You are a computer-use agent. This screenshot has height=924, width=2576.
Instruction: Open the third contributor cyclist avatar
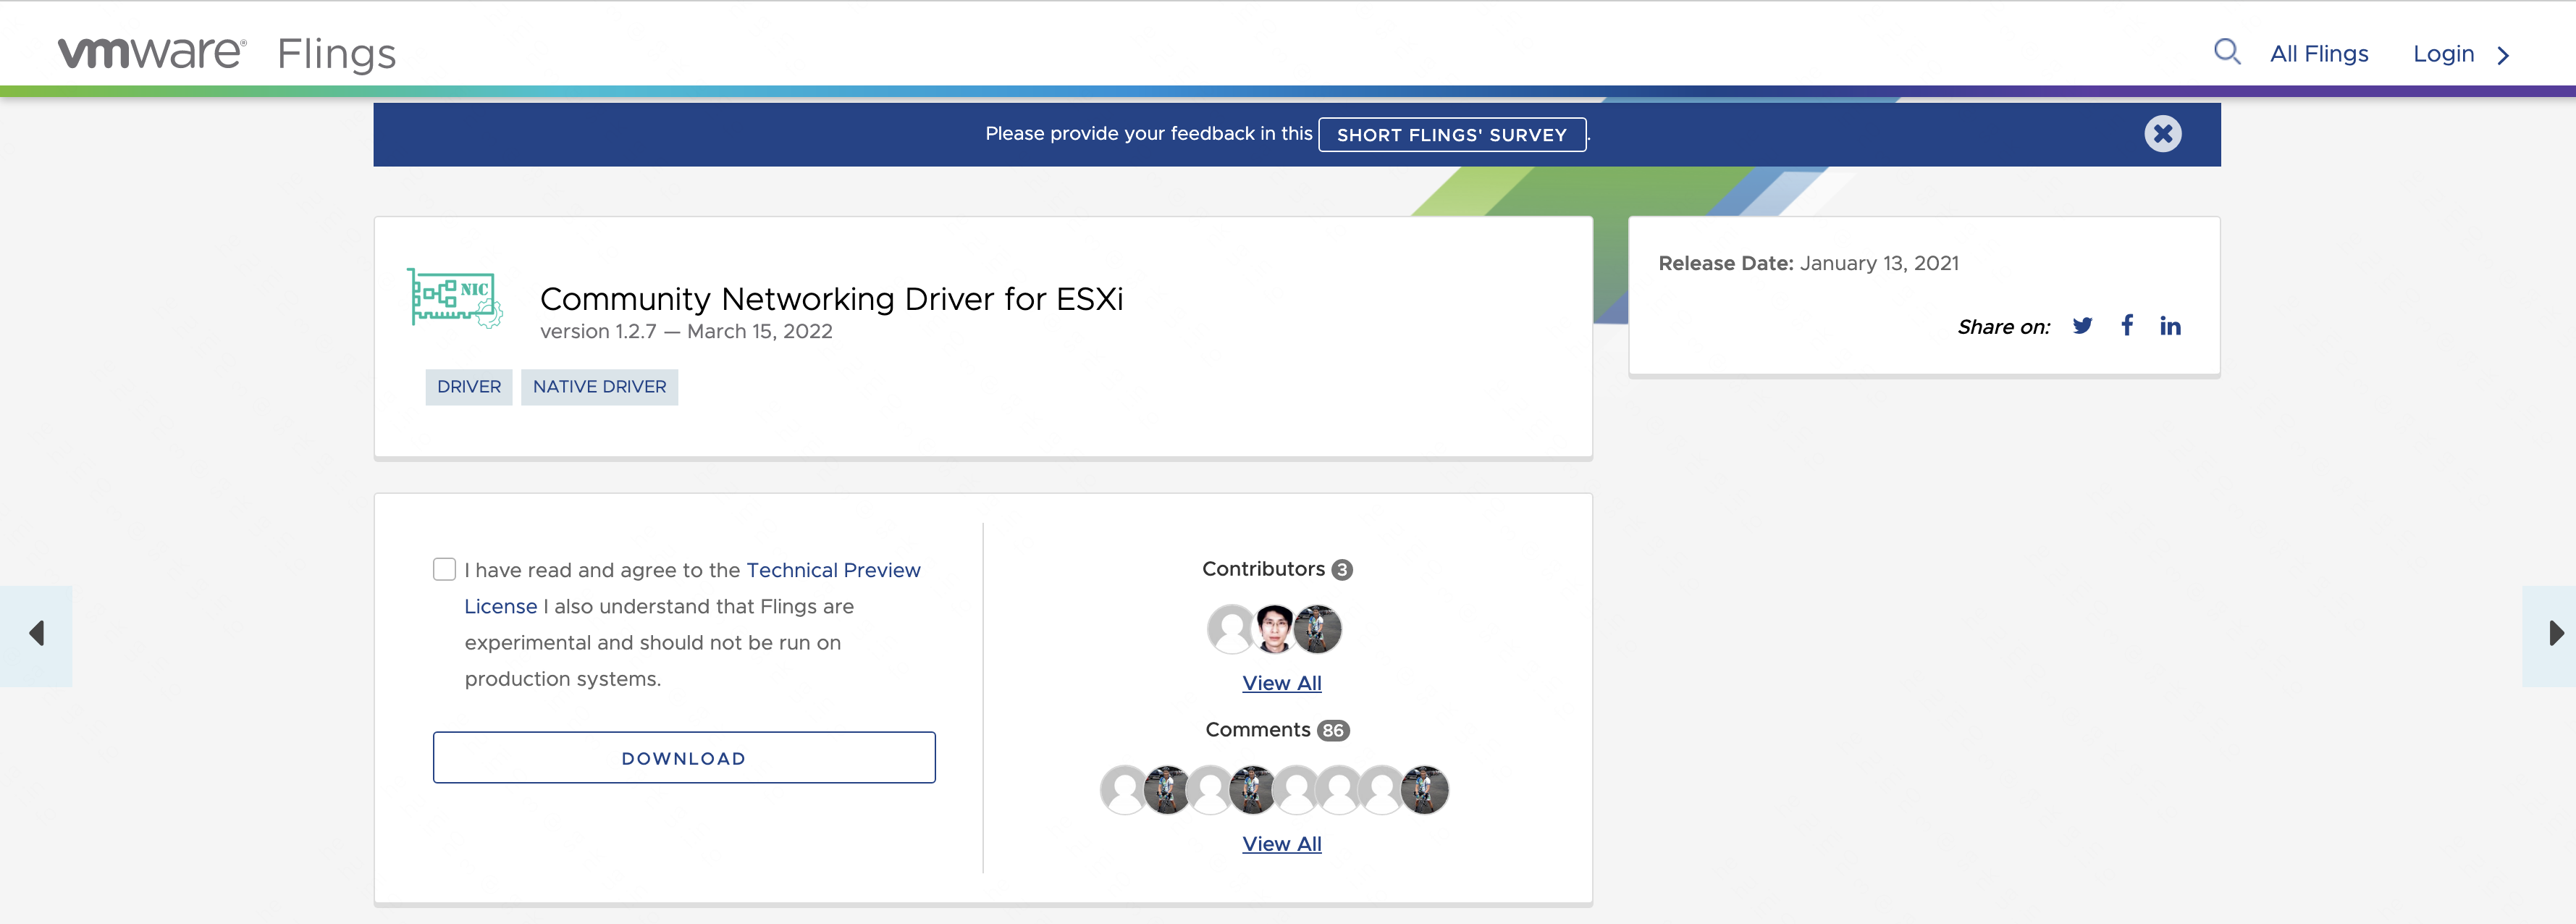pyautogui.click(x=1317, y=629)
